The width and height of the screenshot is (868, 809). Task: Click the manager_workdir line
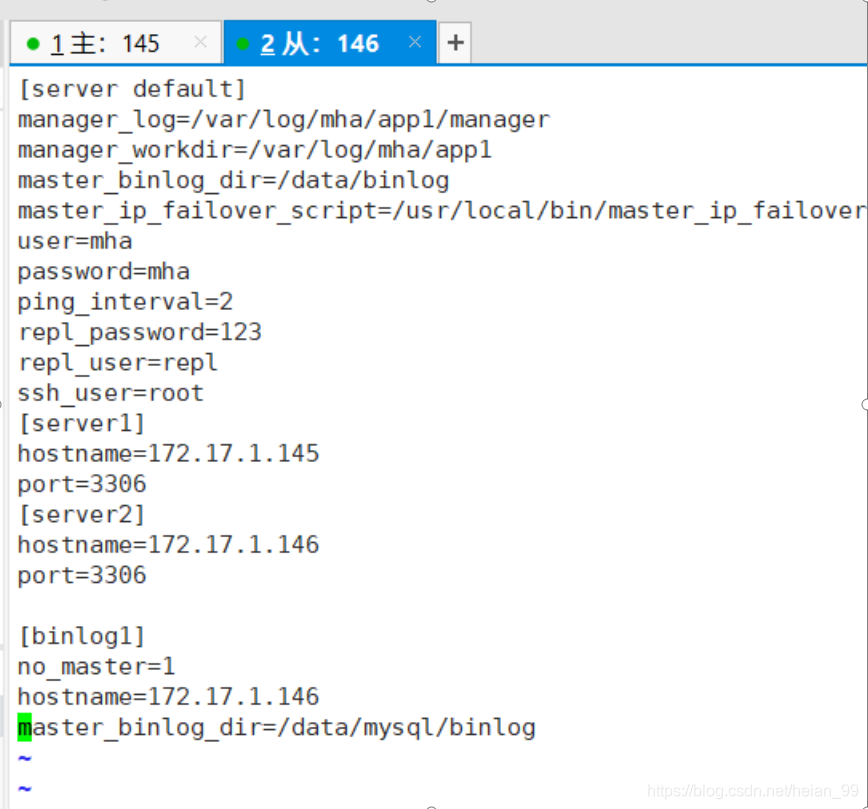click(255, 150)
